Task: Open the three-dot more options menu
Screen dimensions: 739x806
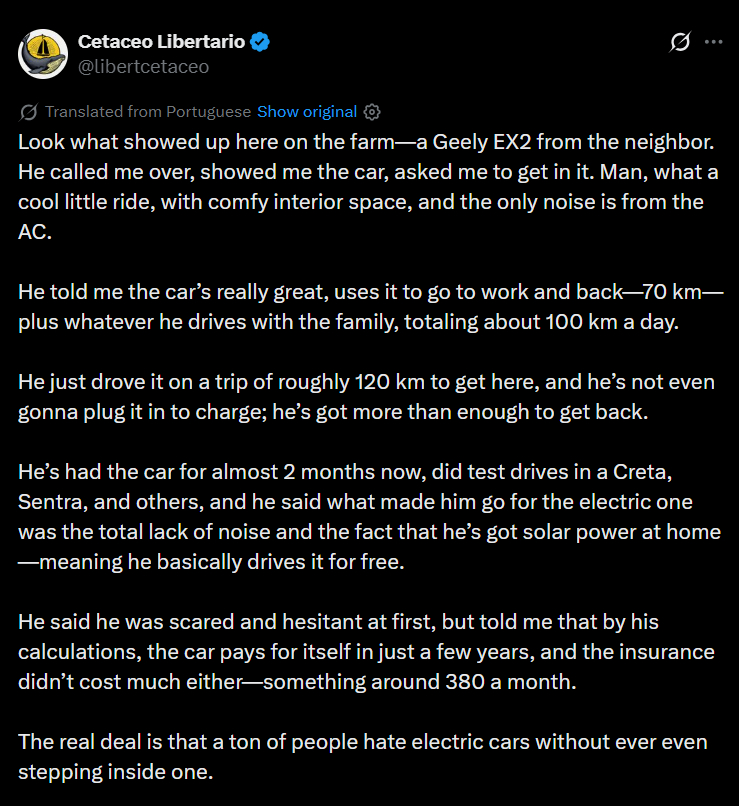Action: point(713,42)
